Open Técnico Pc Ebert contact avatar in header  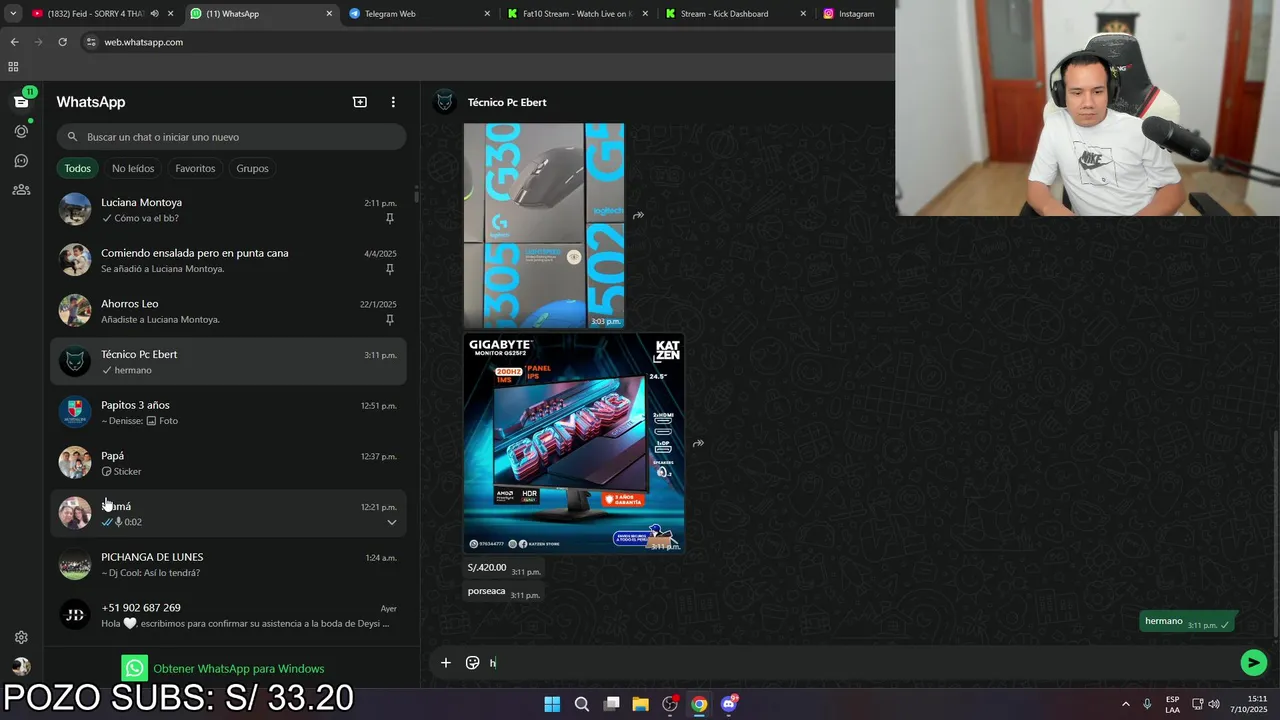445,102
